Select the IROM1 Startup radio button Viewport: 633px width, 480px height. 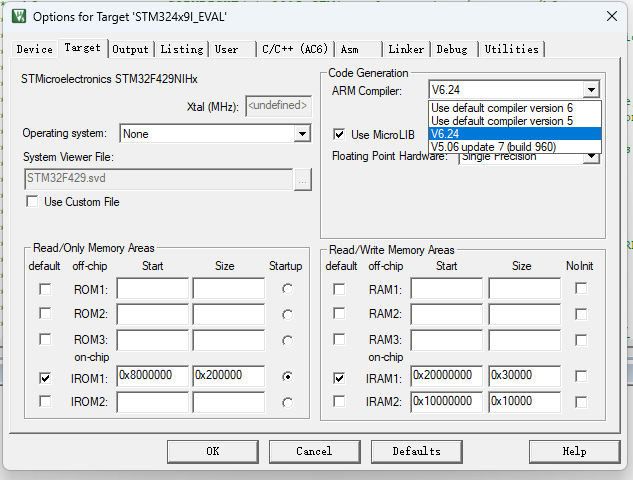(287, 377)
